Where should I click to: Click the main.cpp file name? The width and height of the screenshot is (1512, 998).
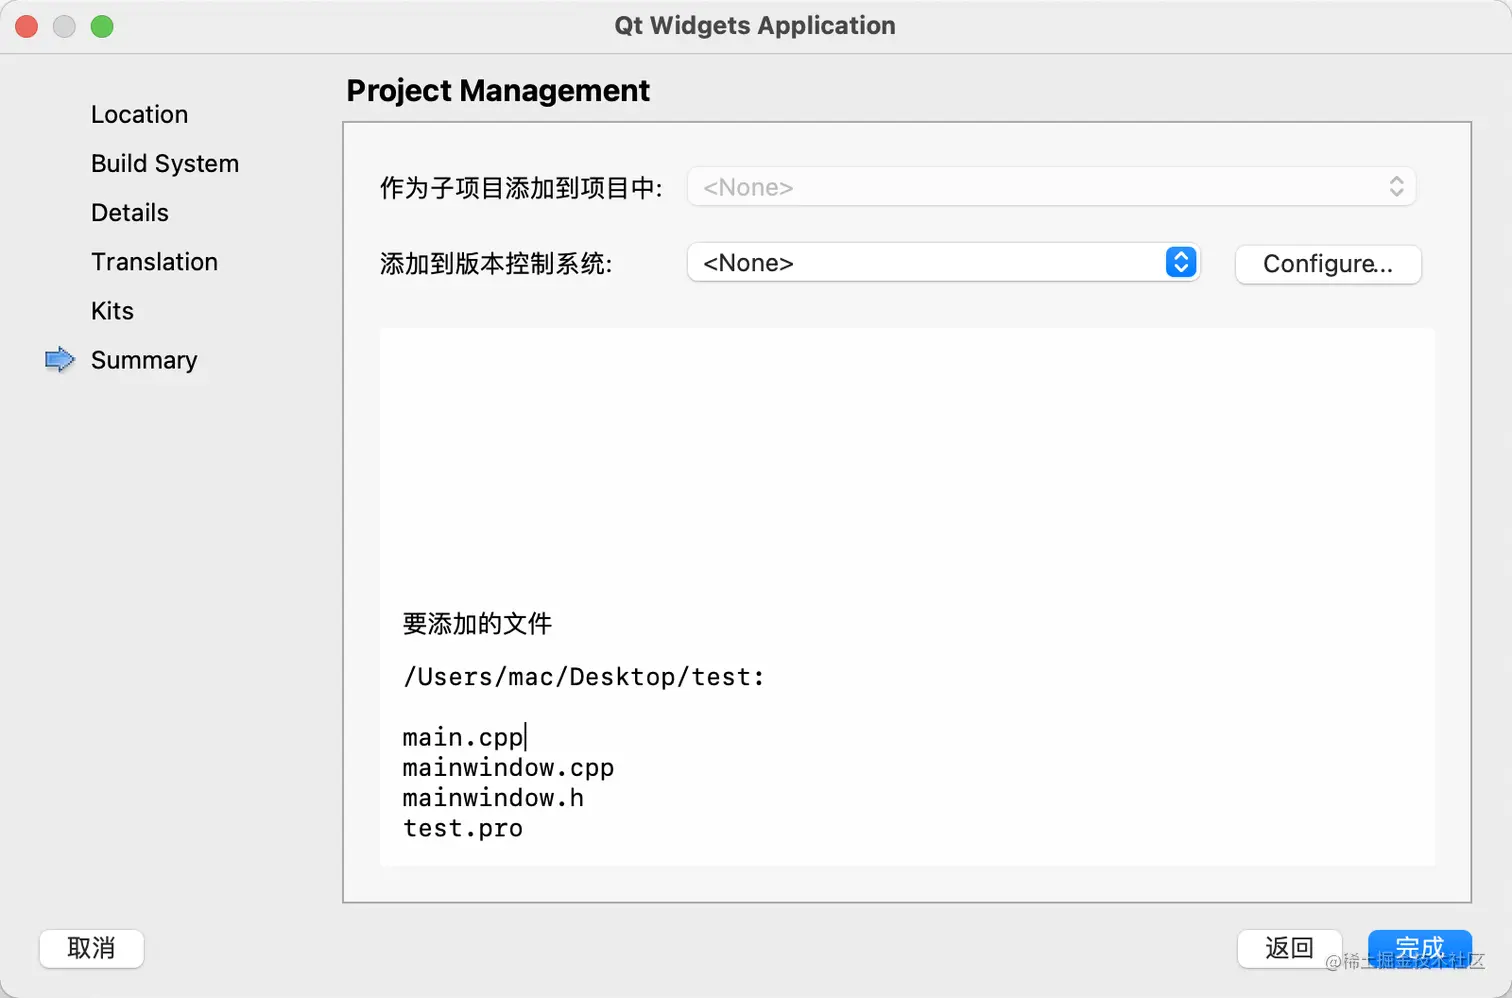click(x=463, y=738)
